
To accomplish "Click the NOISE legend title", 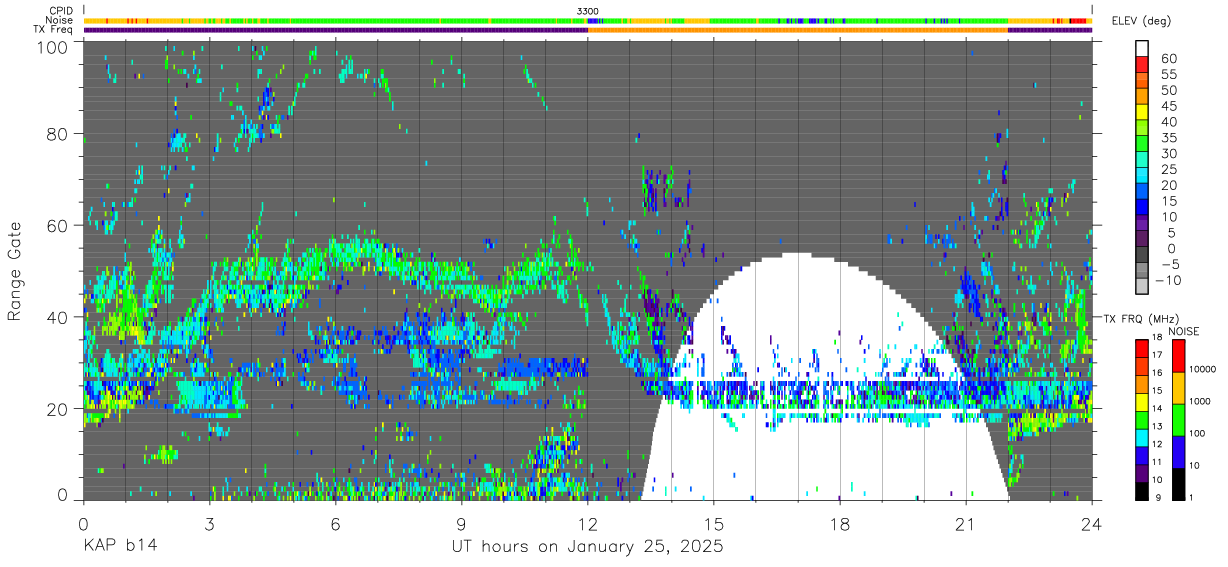I will click(1183, 331).
